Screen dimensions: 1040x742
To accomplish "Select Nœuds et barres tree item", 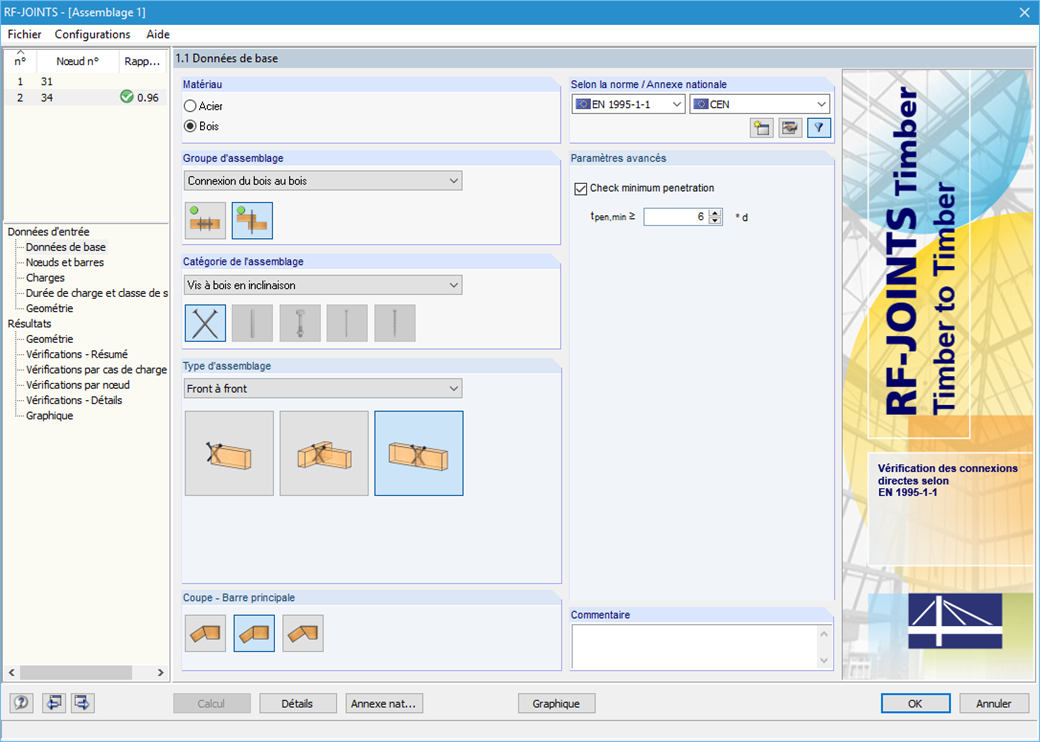I will coord(65,262).
